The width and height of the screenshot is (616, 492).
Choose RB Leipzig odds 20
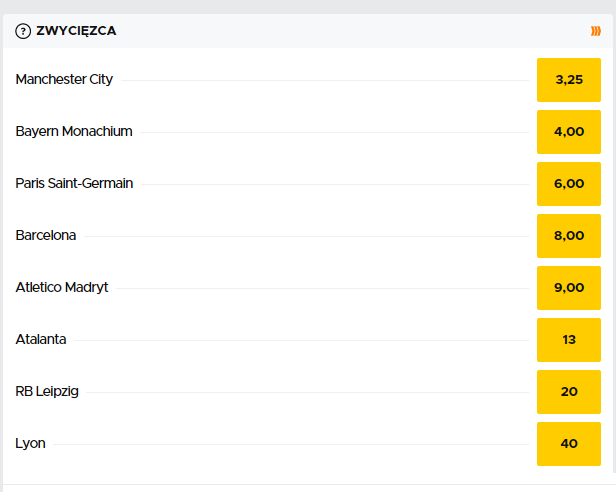(568, 392)
